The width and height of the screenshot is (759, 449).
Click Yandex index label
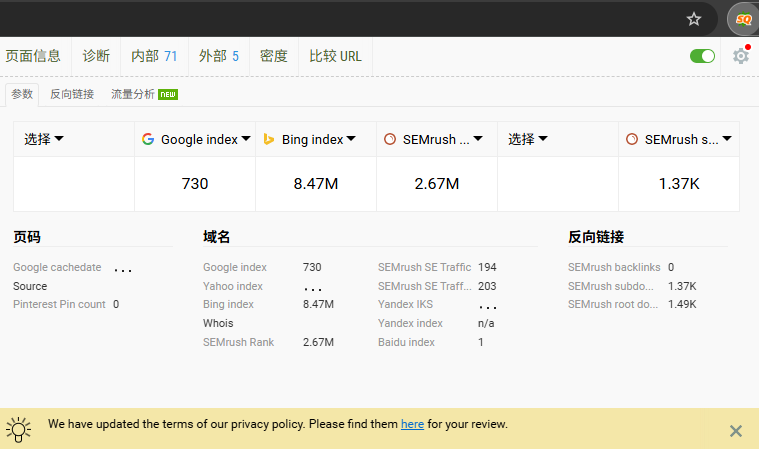[x=410, y=323]
